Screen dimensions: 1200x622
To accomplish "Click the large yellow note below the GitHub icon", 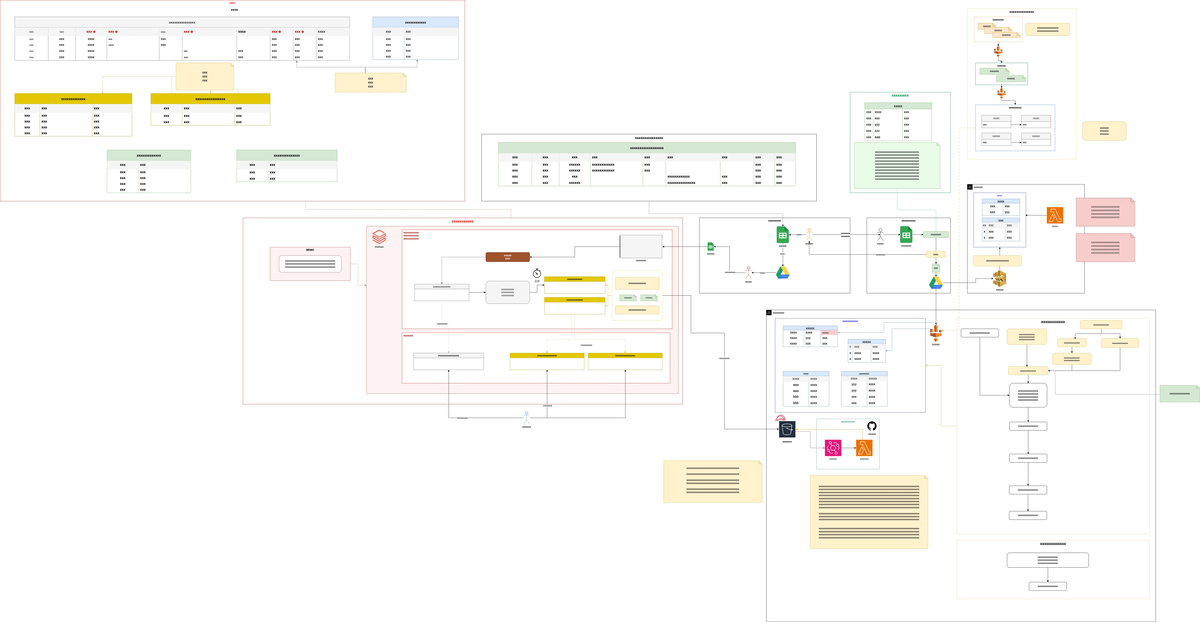I will (x=869, y=512).
